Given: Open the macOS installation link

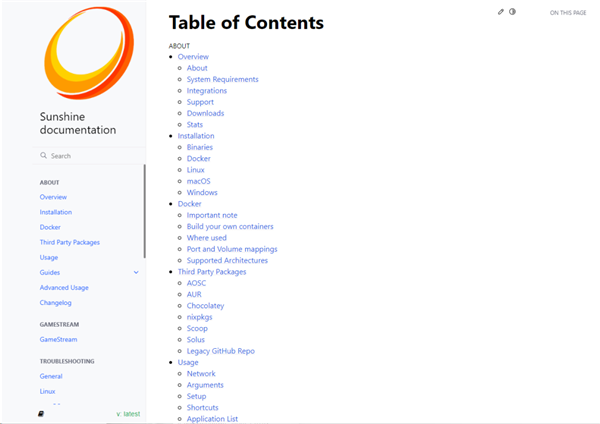Looking at the screenshot, I should click(199, 181).
